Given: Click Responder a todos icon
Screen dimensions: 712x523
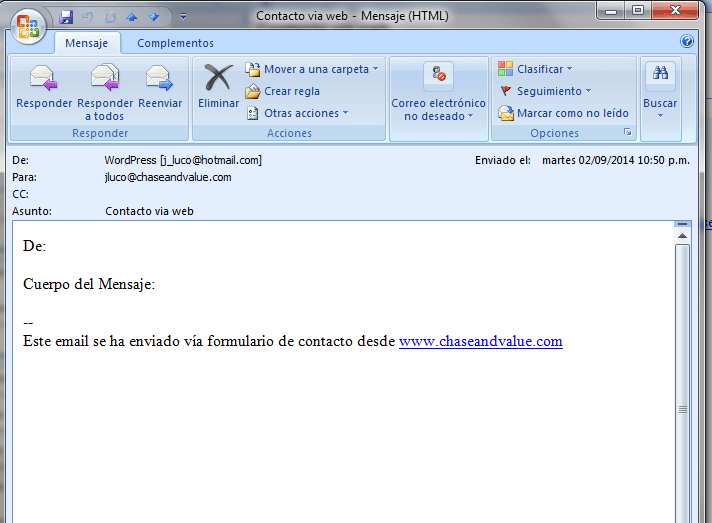Looking at the screenshot, I should point(104,77).
